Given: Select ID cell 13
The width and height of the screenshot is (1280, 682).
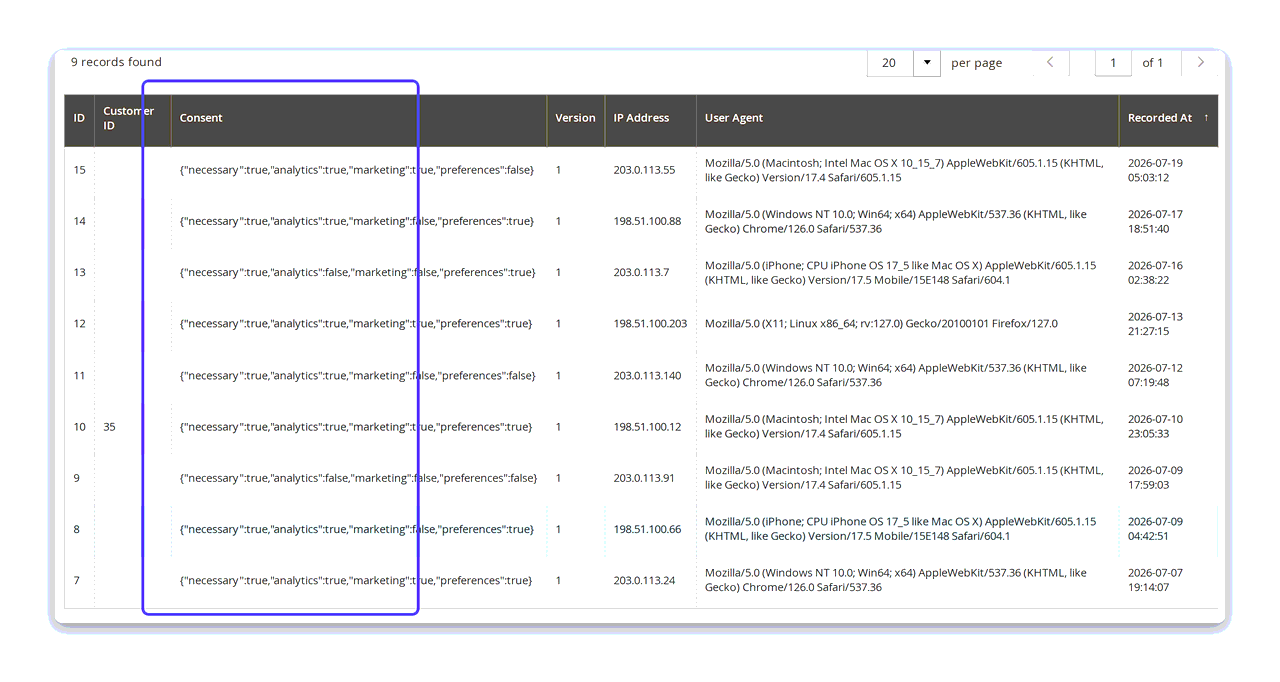Looking at the screenshot, I should coord(80,272).
